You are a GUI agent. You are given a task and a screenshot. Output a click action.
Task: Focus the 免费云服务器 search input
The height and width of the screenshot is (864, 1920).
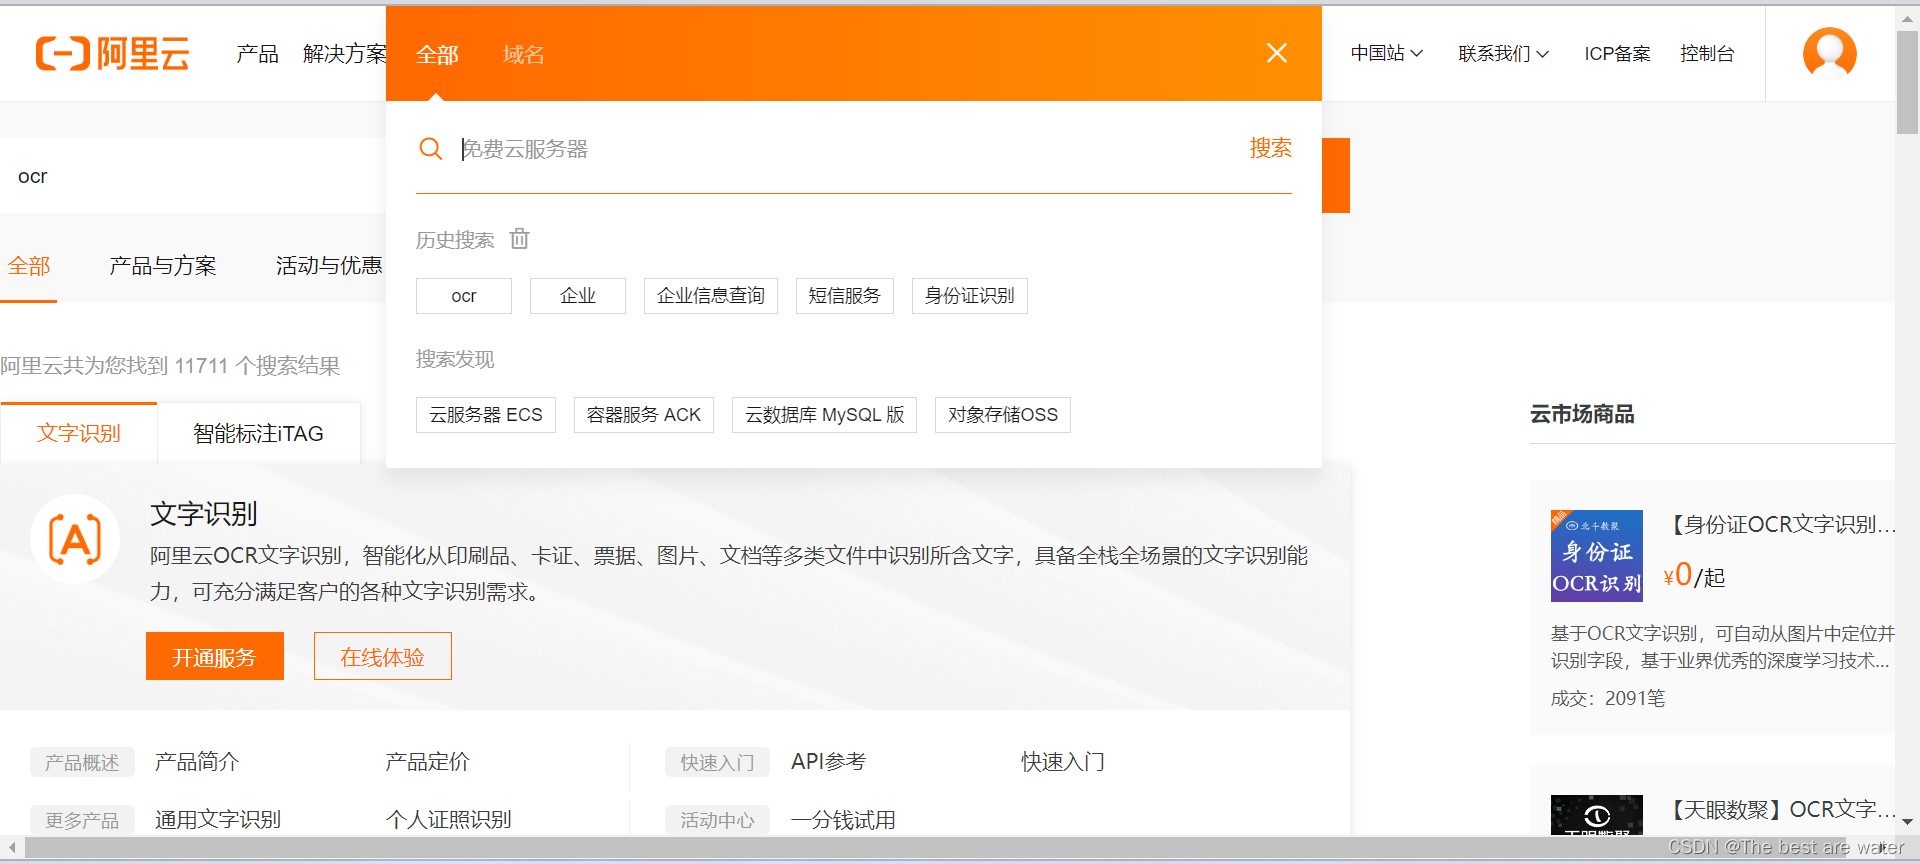click(845, 149)
